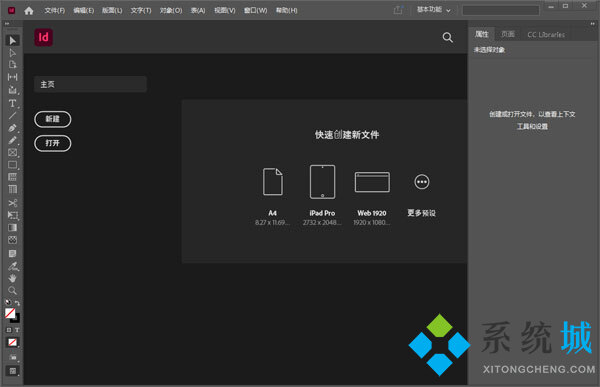The width and height of the screenshot is (600, 387).
Task: Toggle the view mode button
Action: [x=12, y=357]
